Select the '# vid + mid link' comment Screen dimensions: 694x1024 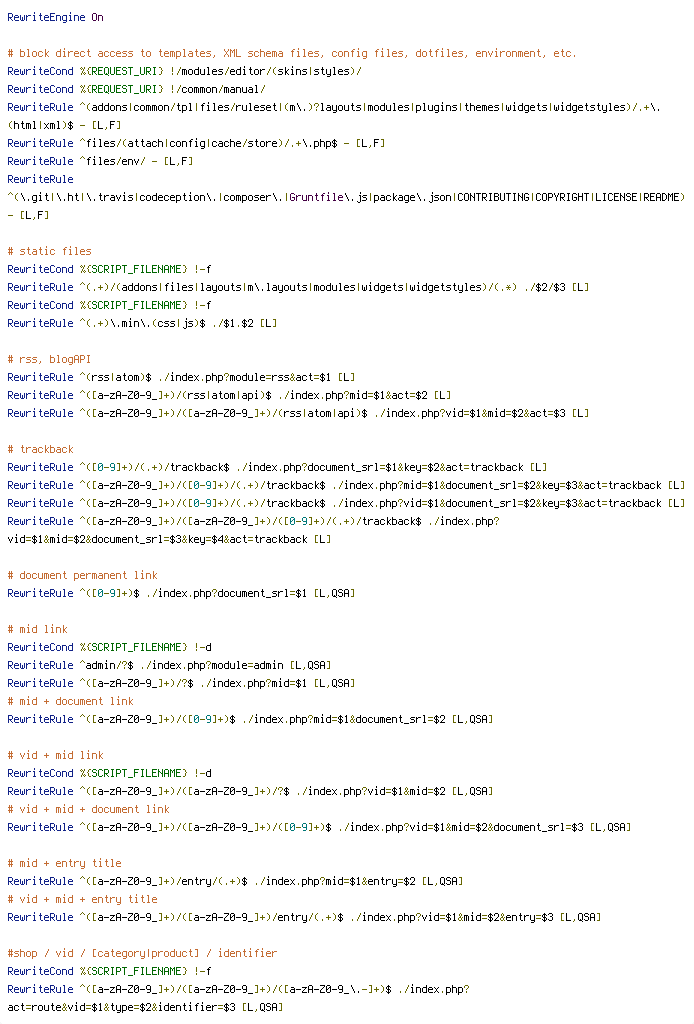55,756
